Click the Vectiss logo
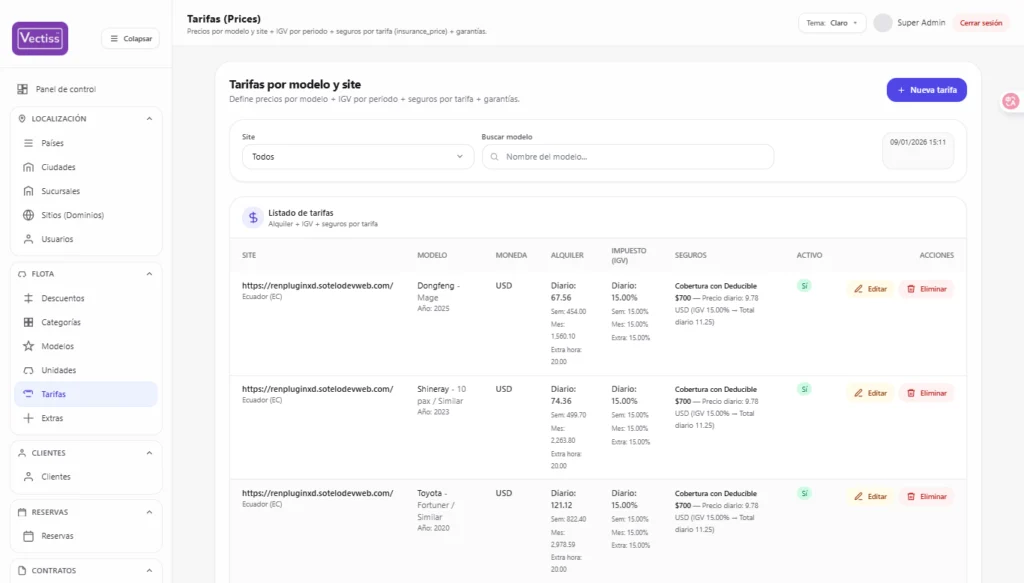Image resolution: width=1024 pixels, height=583 pixels. pos(40,38)
